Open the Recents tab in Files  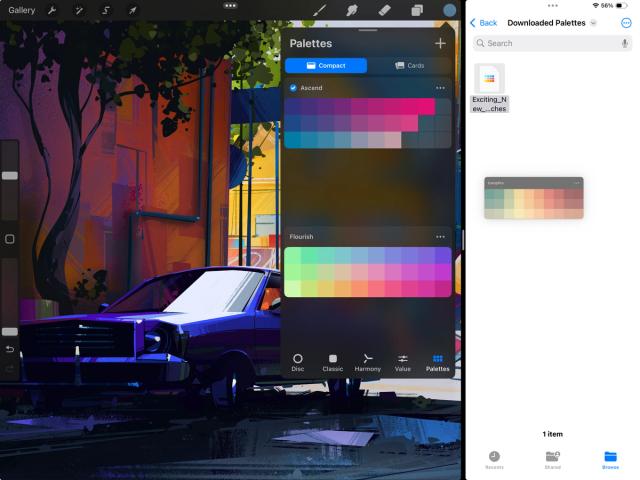point(494,460)
